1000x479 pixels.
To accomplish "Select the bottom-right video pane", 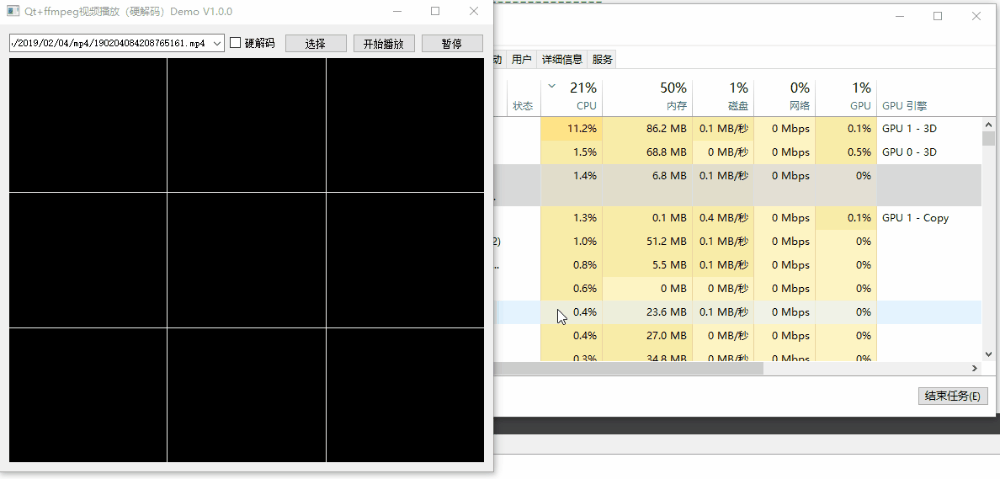I will tap(405, 395).
